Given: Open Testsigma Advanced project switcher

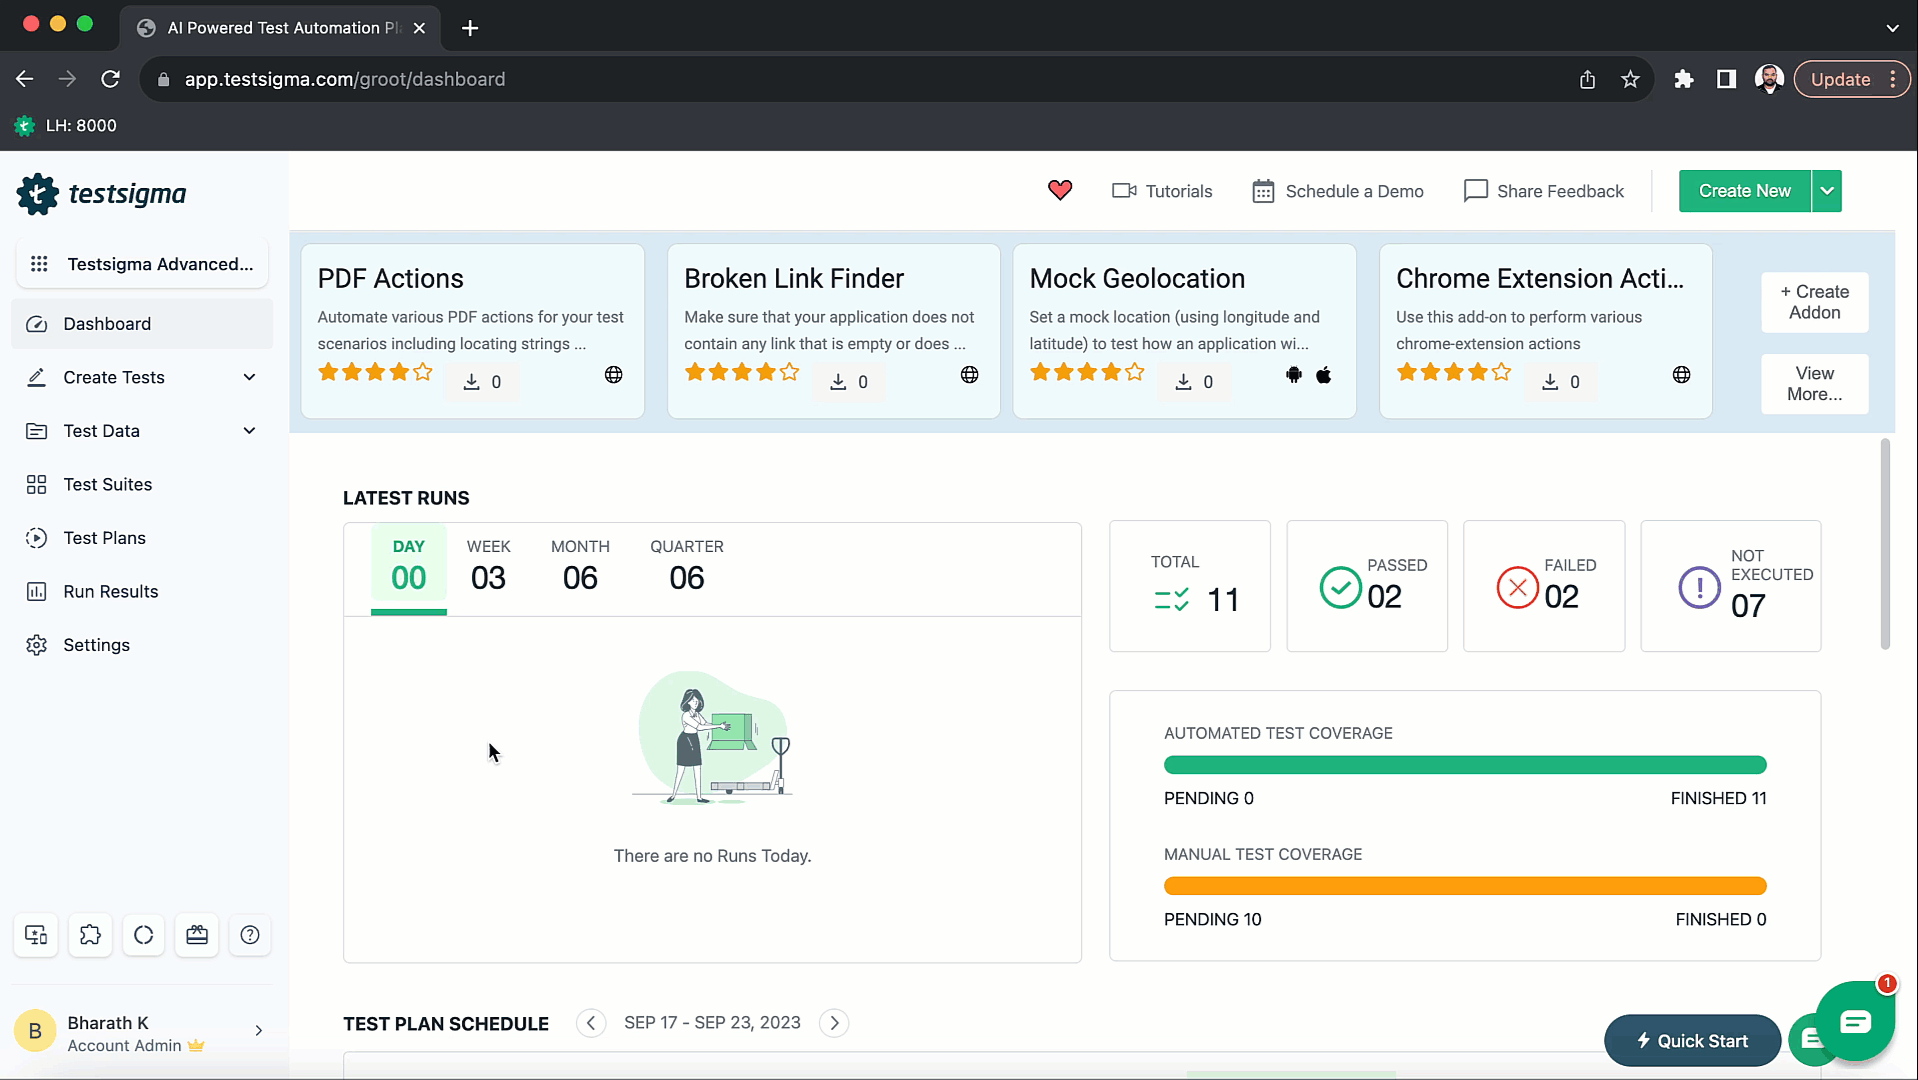Looking at the screenshot, I should pos(142,264).
